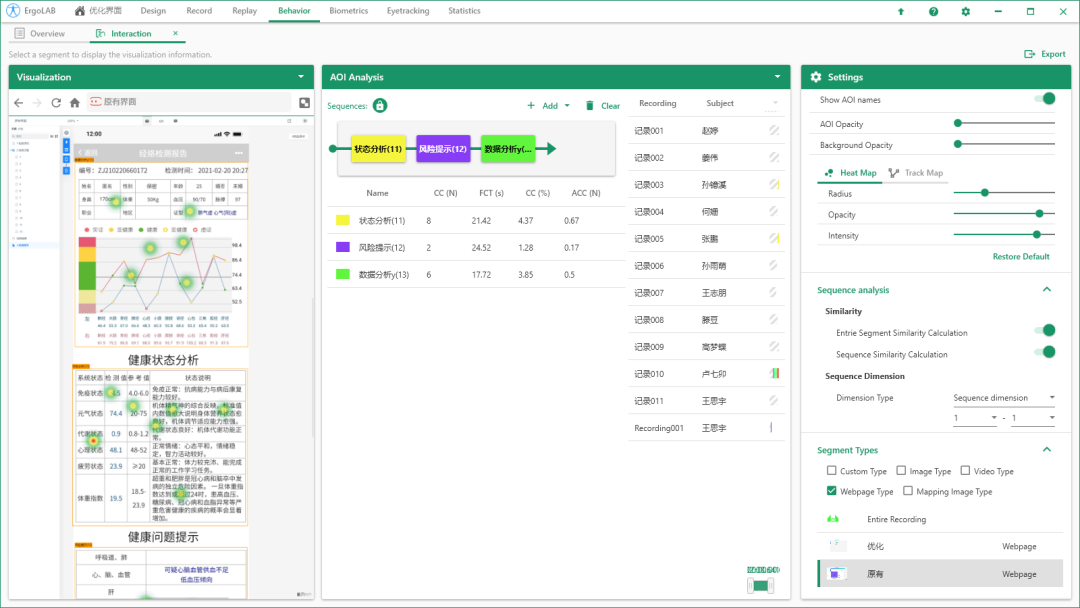Select the Heat Map tab
1080x608 pixels.
[851, 173]
